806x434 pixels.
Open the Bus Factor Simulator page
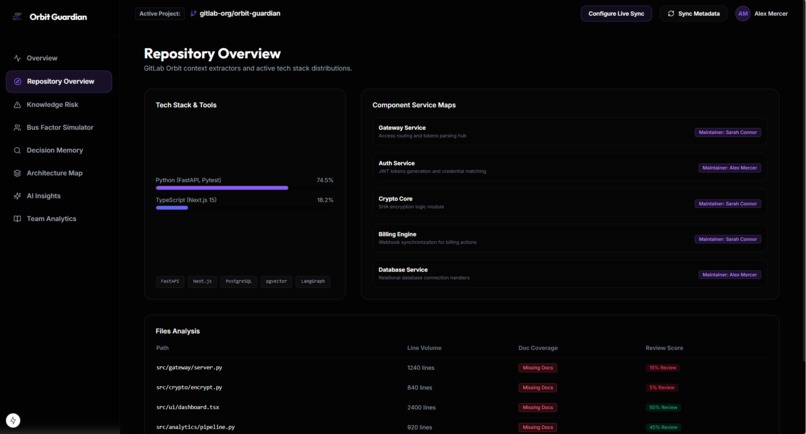[x=59, y=128]
